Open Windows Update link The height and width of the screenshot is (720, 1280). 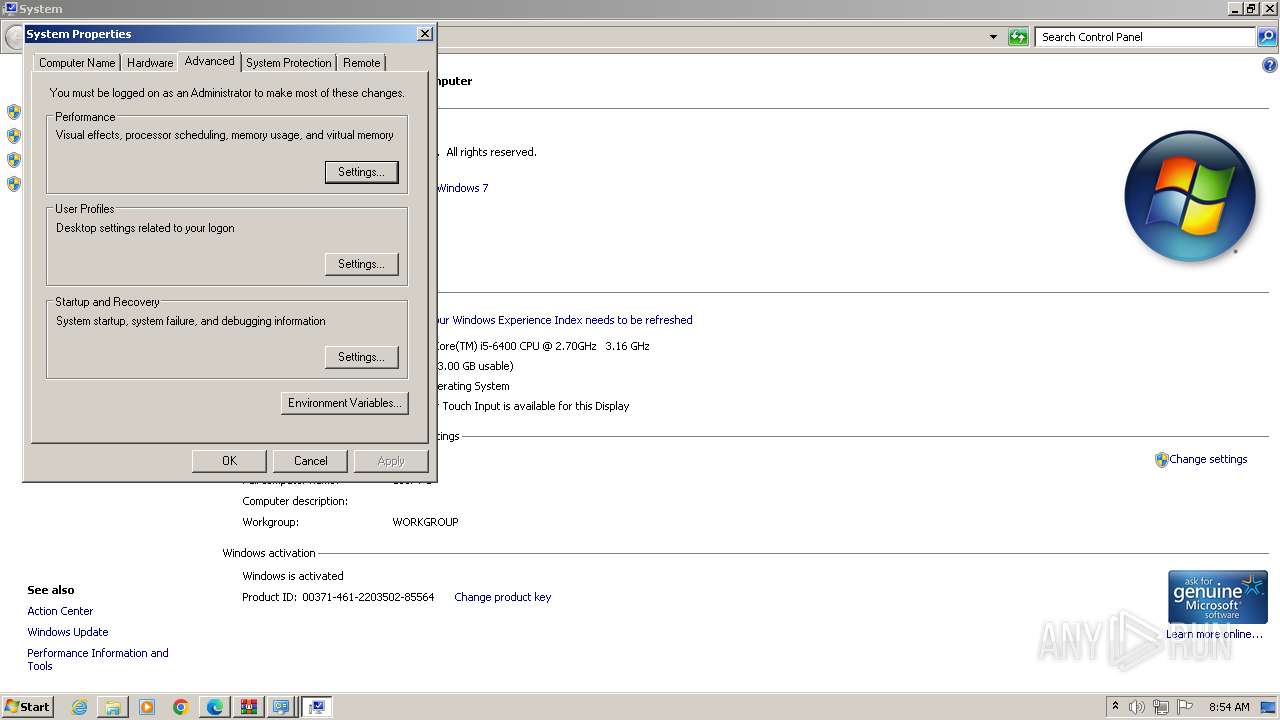(68, 633)
